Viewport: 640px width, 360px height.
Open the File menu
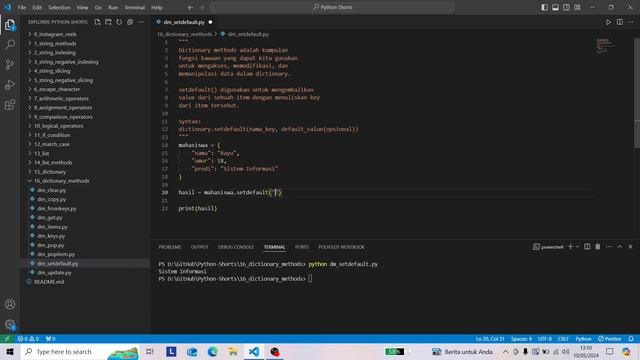(22, 7)
